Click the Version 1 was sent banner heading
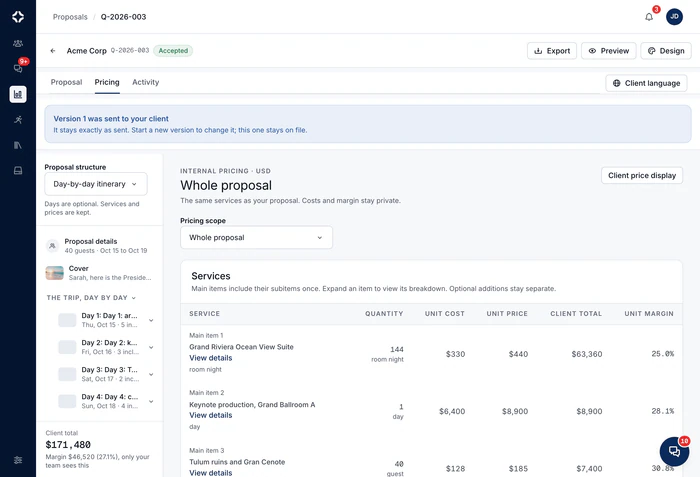The width and height of the screenshot is (700, 477). click(x=111, y=119)
